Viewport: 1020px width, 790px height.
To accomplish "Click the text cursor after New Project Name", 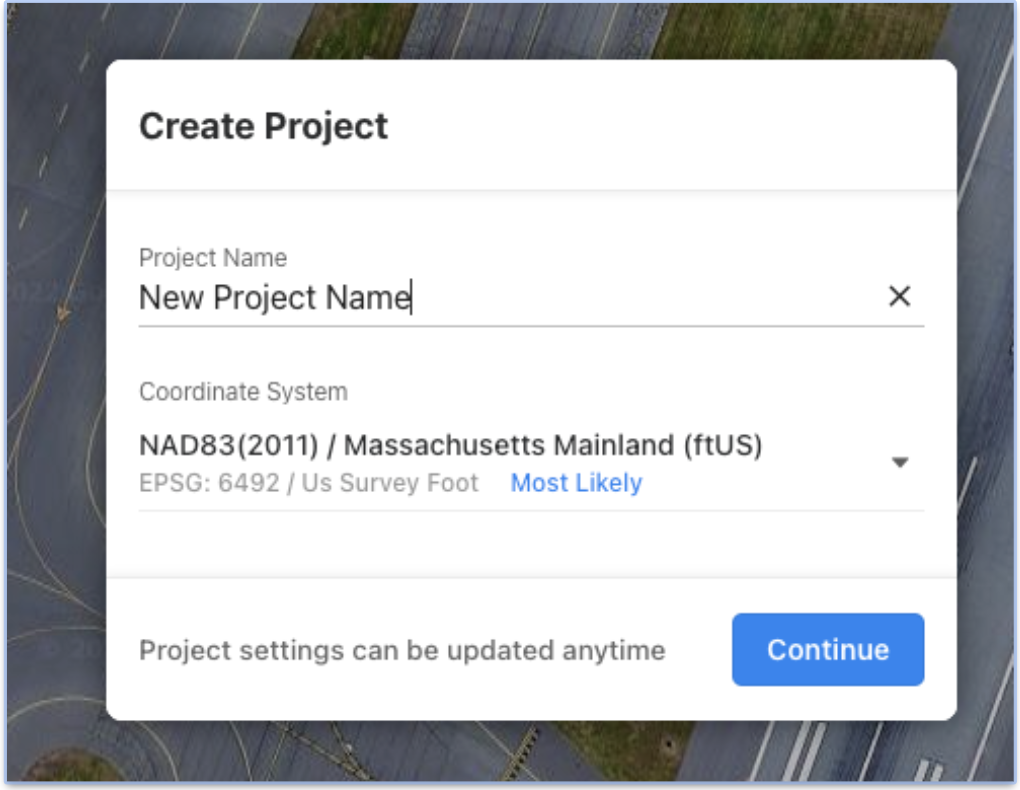I will (x=411, y=297).
